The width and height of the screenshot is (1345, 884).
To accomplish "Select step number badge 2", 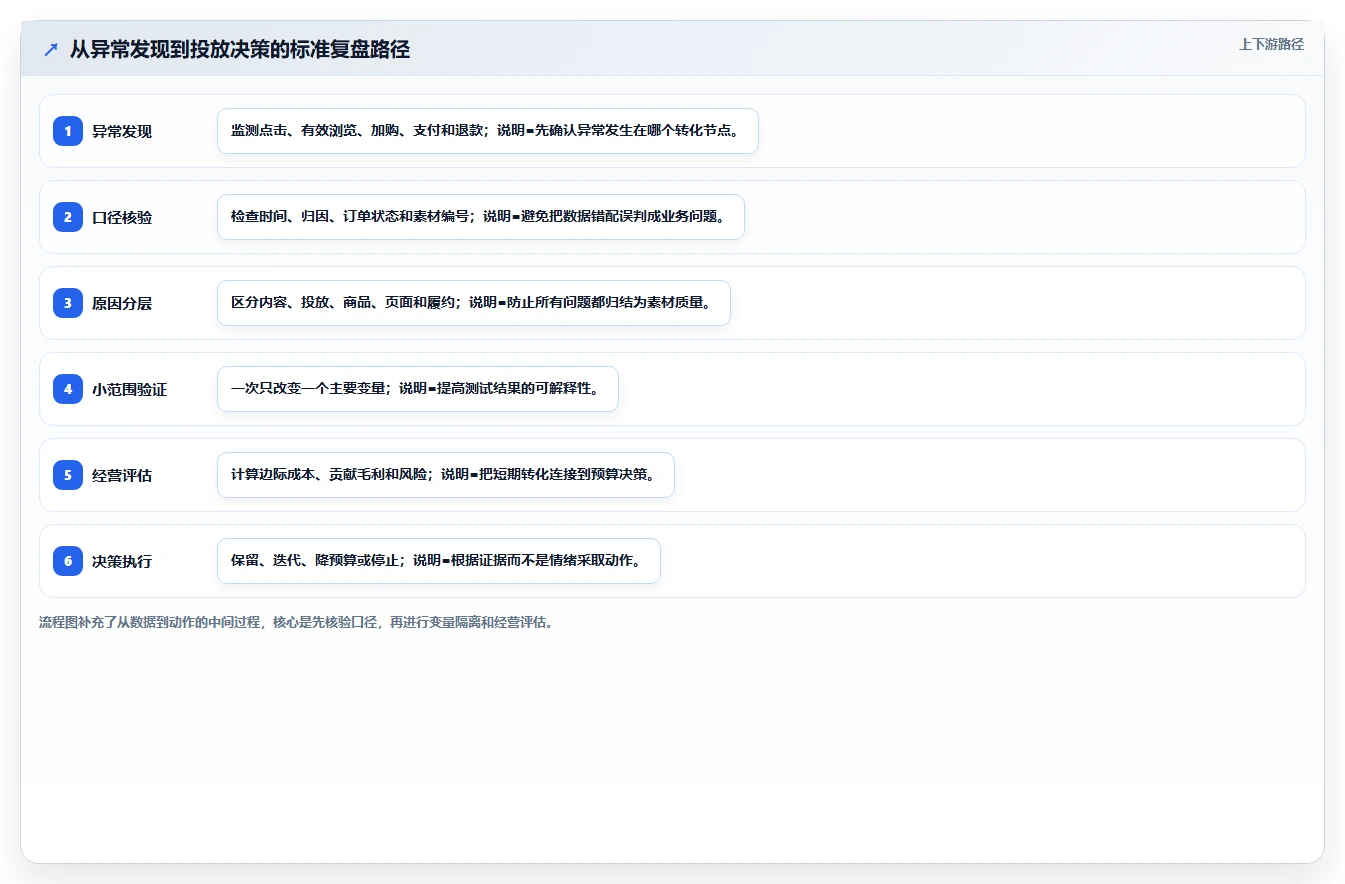I will pyautogui.click(x=68, y=217).
